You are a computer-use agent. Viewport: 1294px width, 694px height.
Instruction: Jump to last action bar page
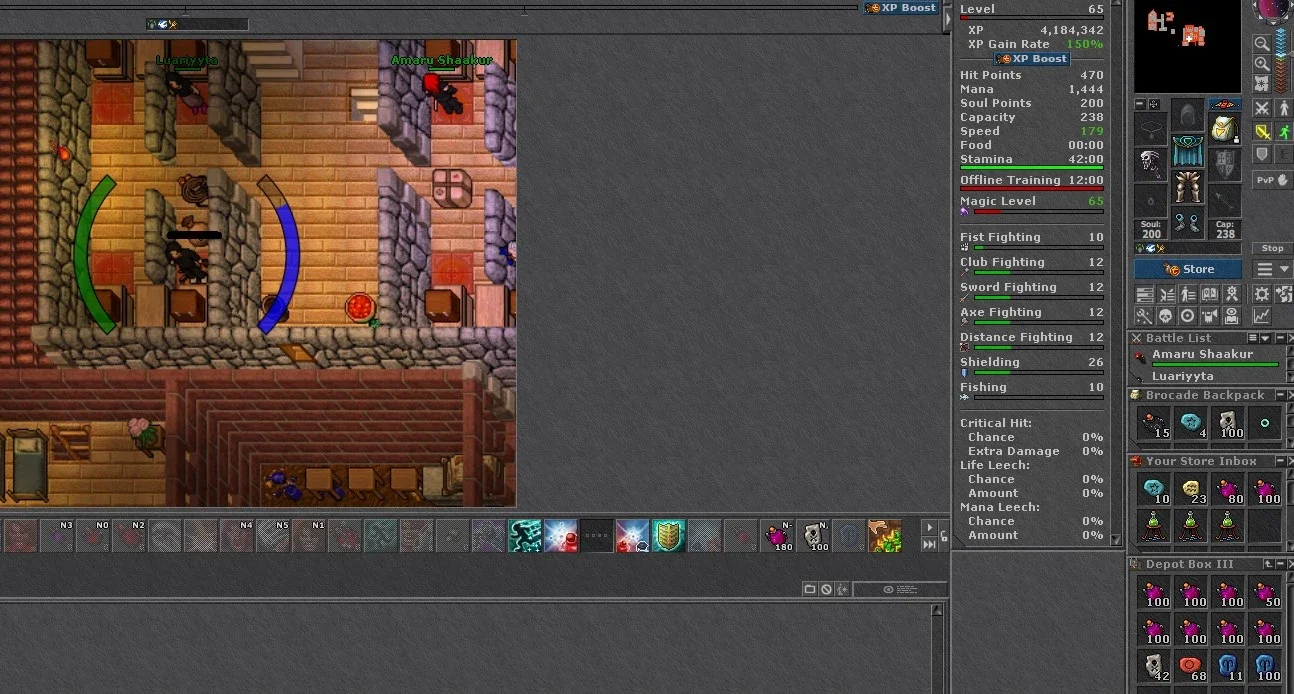click(930, 544)
